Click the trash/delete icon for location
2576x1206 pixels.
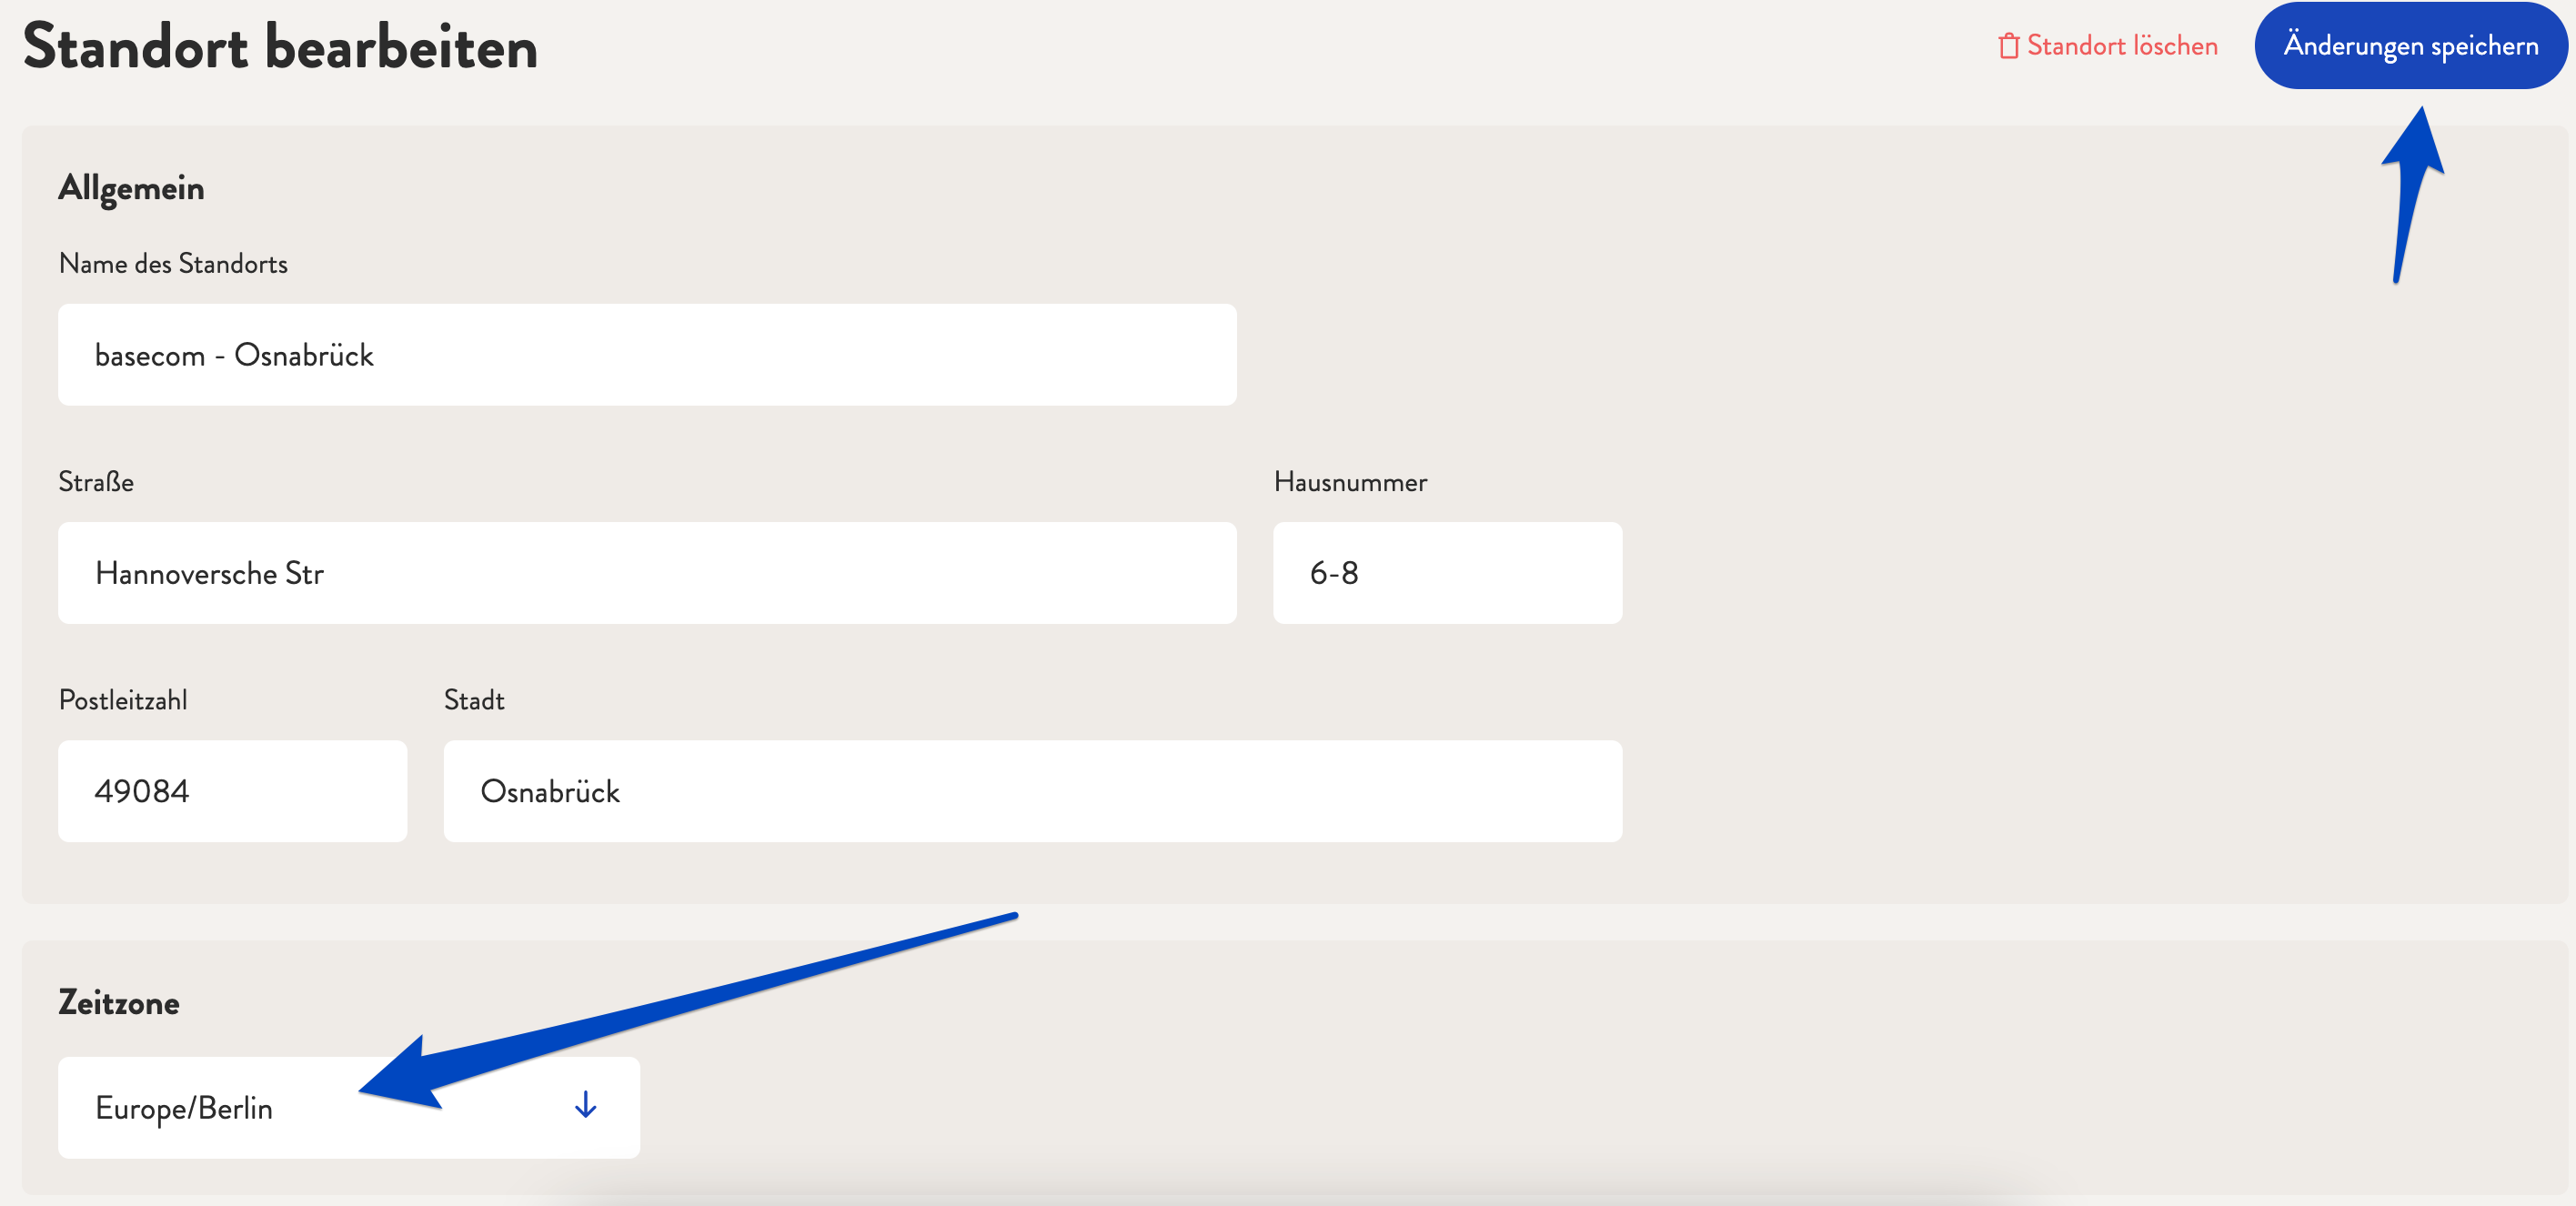point(2003,45)
